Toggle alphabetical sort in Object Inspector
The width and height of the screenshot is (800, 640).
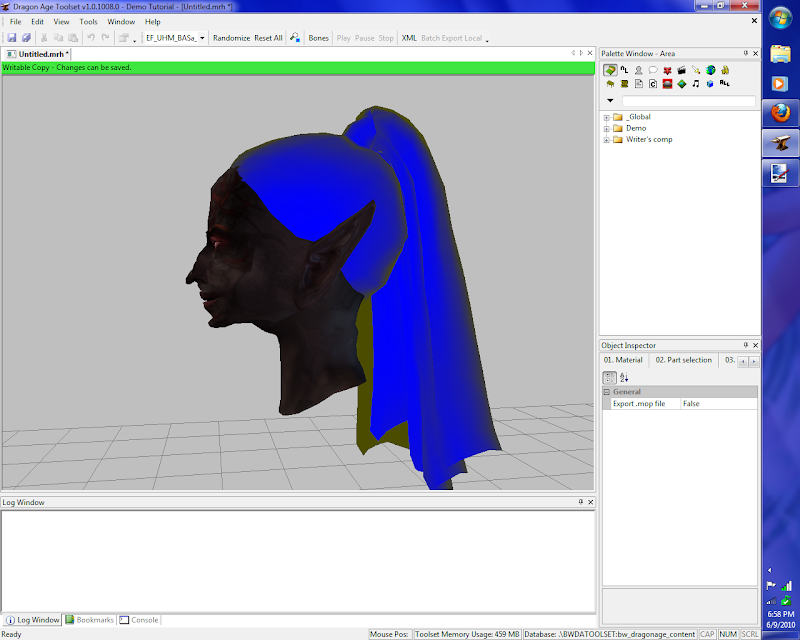[624, 377]
